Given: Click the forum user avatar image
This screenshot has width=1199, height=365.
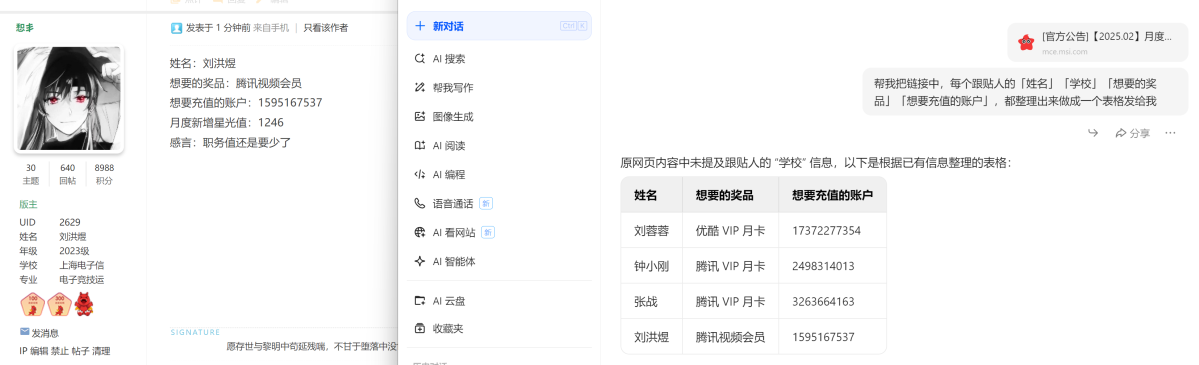Looking at the screenshot, I should 69,99.
